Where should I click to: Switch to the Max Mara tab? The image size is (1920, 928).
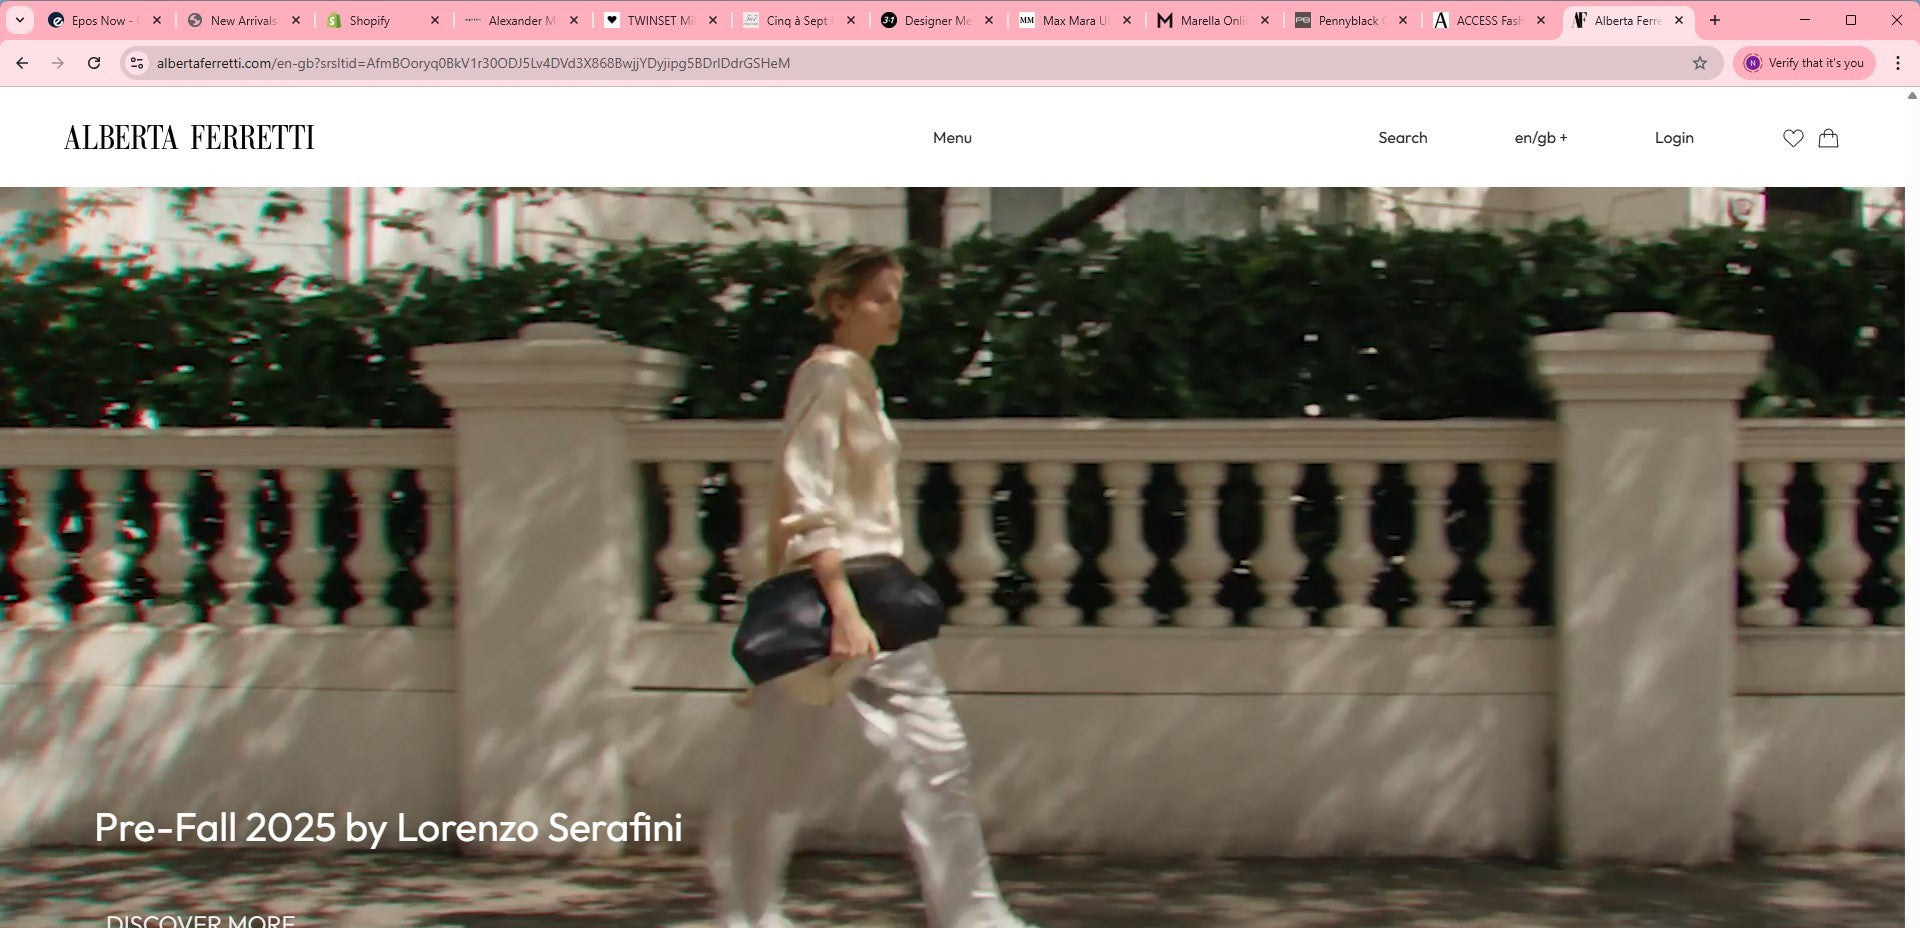click(1072, 20)
